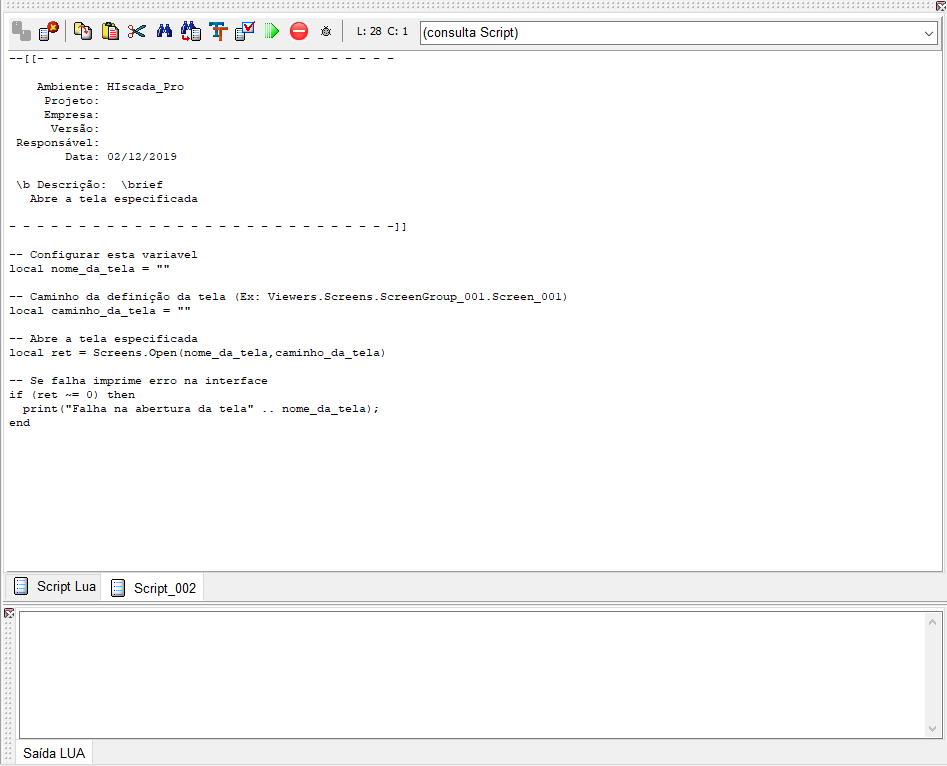Click the 'Ambiente: HIscada_Pro' line
The image size is (947, 766).
tap(110, 87)
